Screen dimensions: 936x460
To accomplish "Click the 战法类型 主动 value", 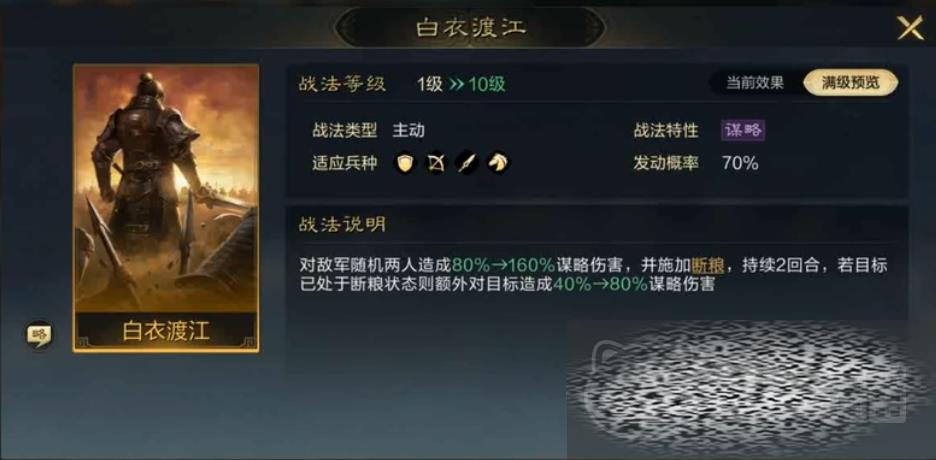I will pyautogui.click(x=408, y=131).
